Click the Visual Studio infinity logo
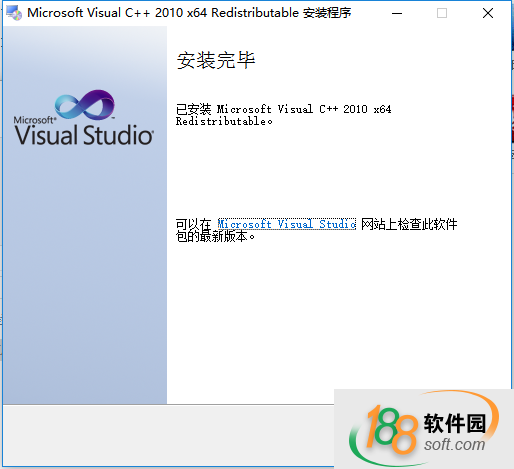The image size is (514, 469). (85, 104)
